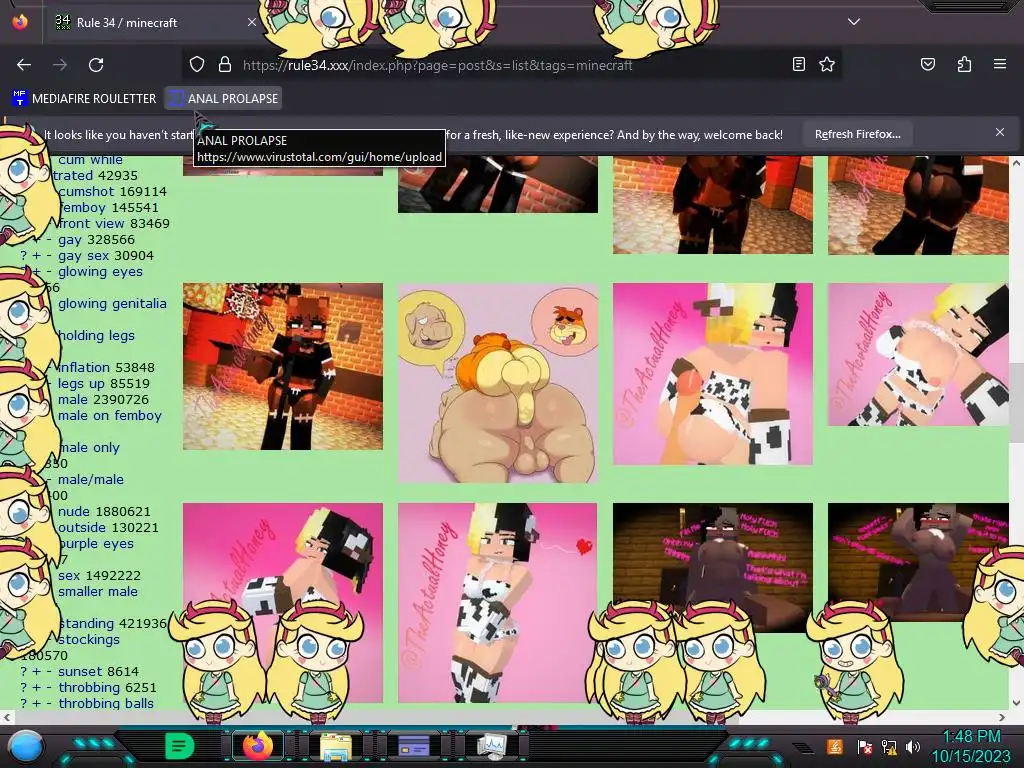
Task: Click the '+' link beside the throbbing tag
Action: pos(37,688)
